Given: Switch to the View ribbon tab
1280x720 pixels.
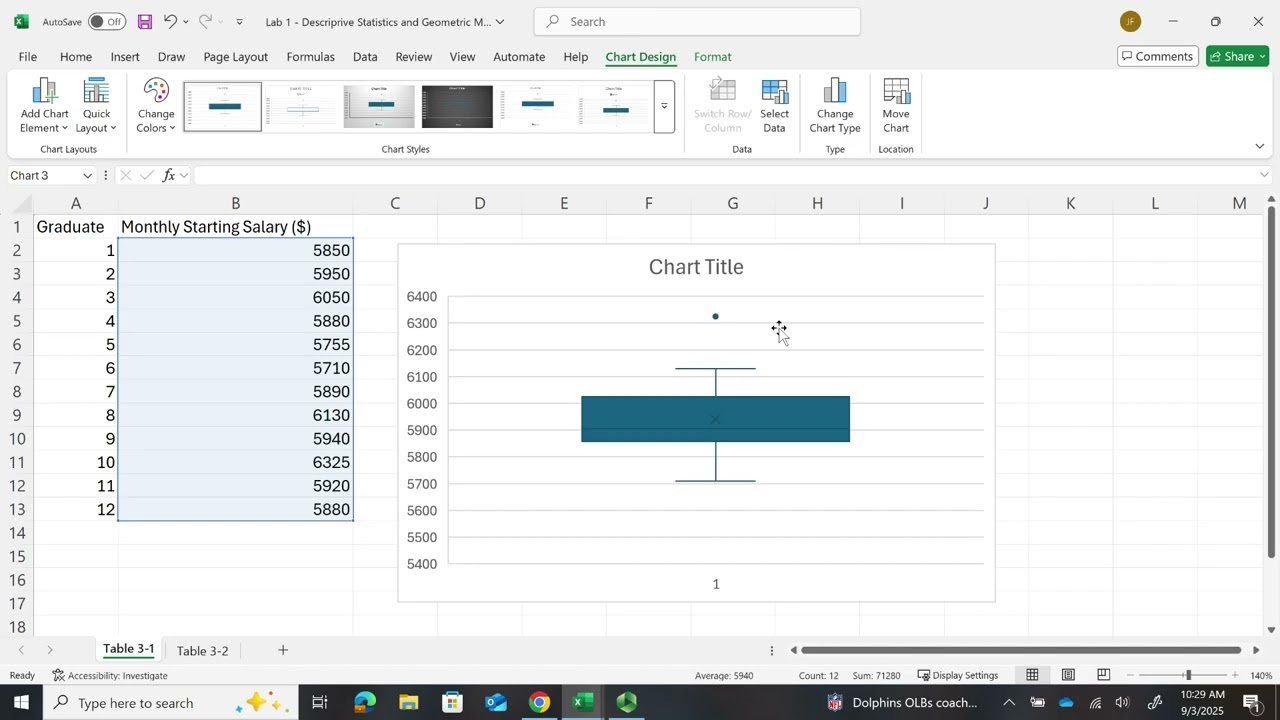Looking at the screenshot, I should [462, 57].
